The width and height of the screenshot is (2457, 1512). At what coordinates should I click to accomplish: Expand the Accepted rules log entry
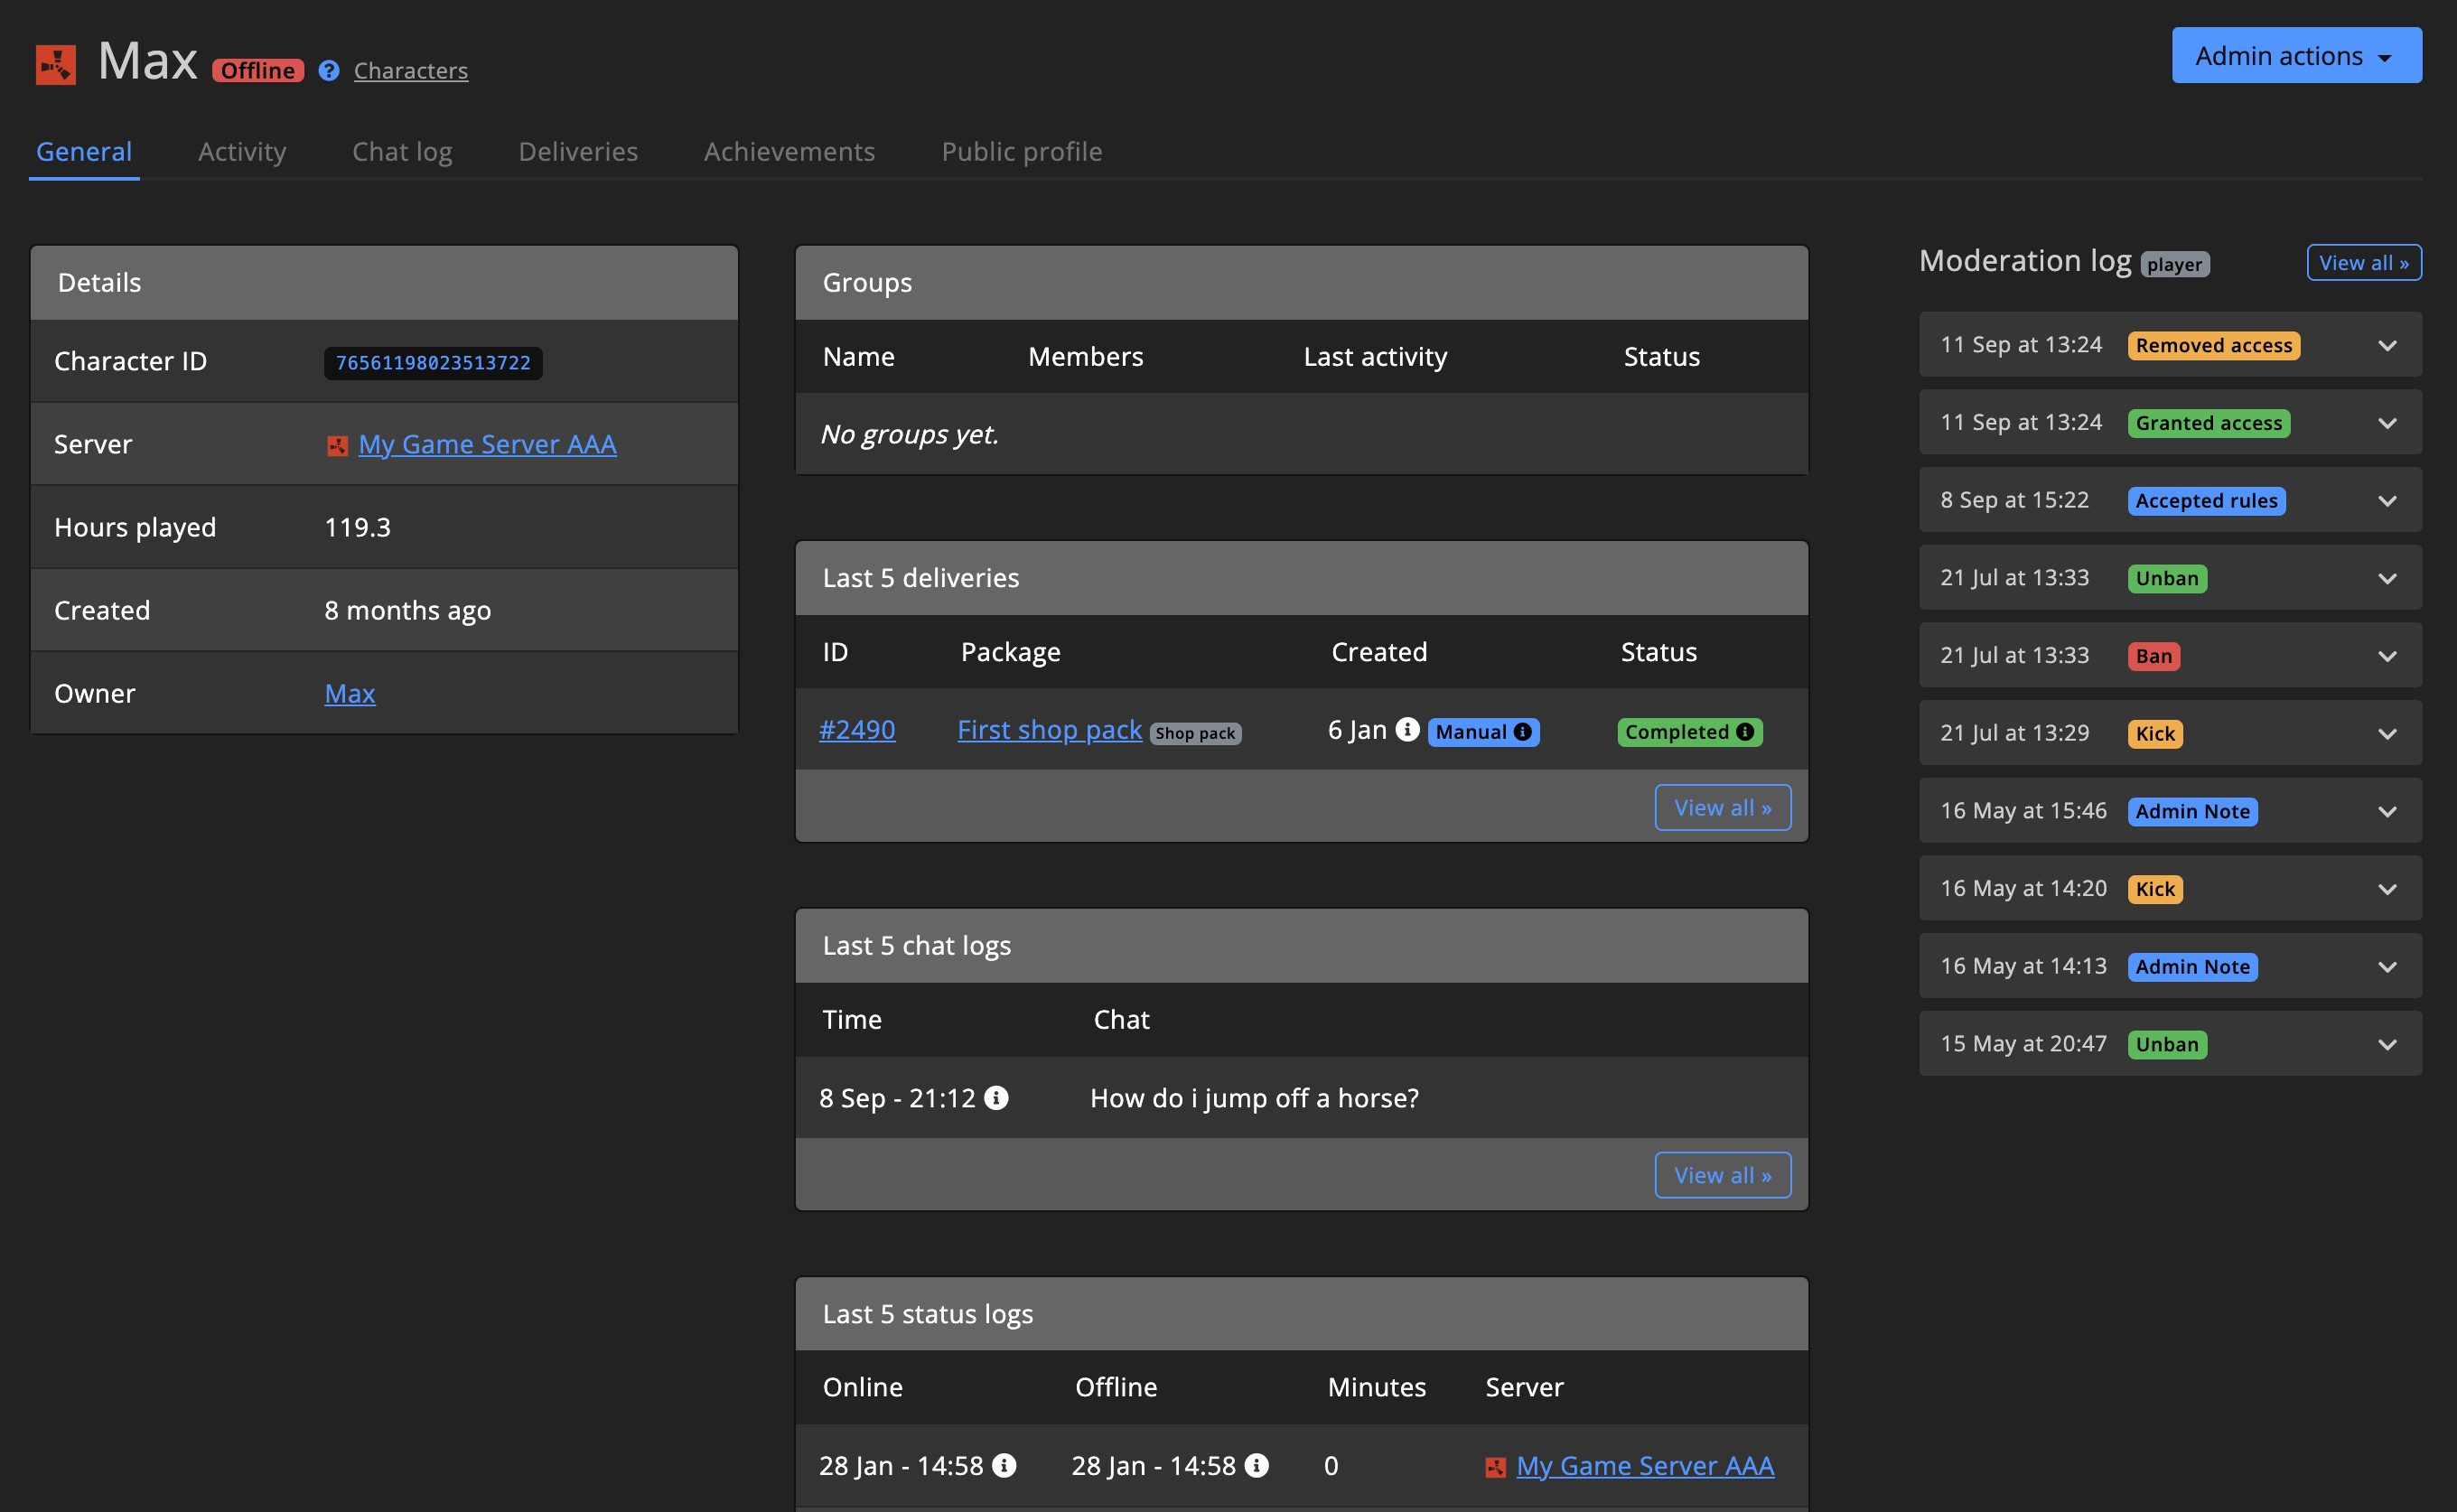coord(2387,501)
